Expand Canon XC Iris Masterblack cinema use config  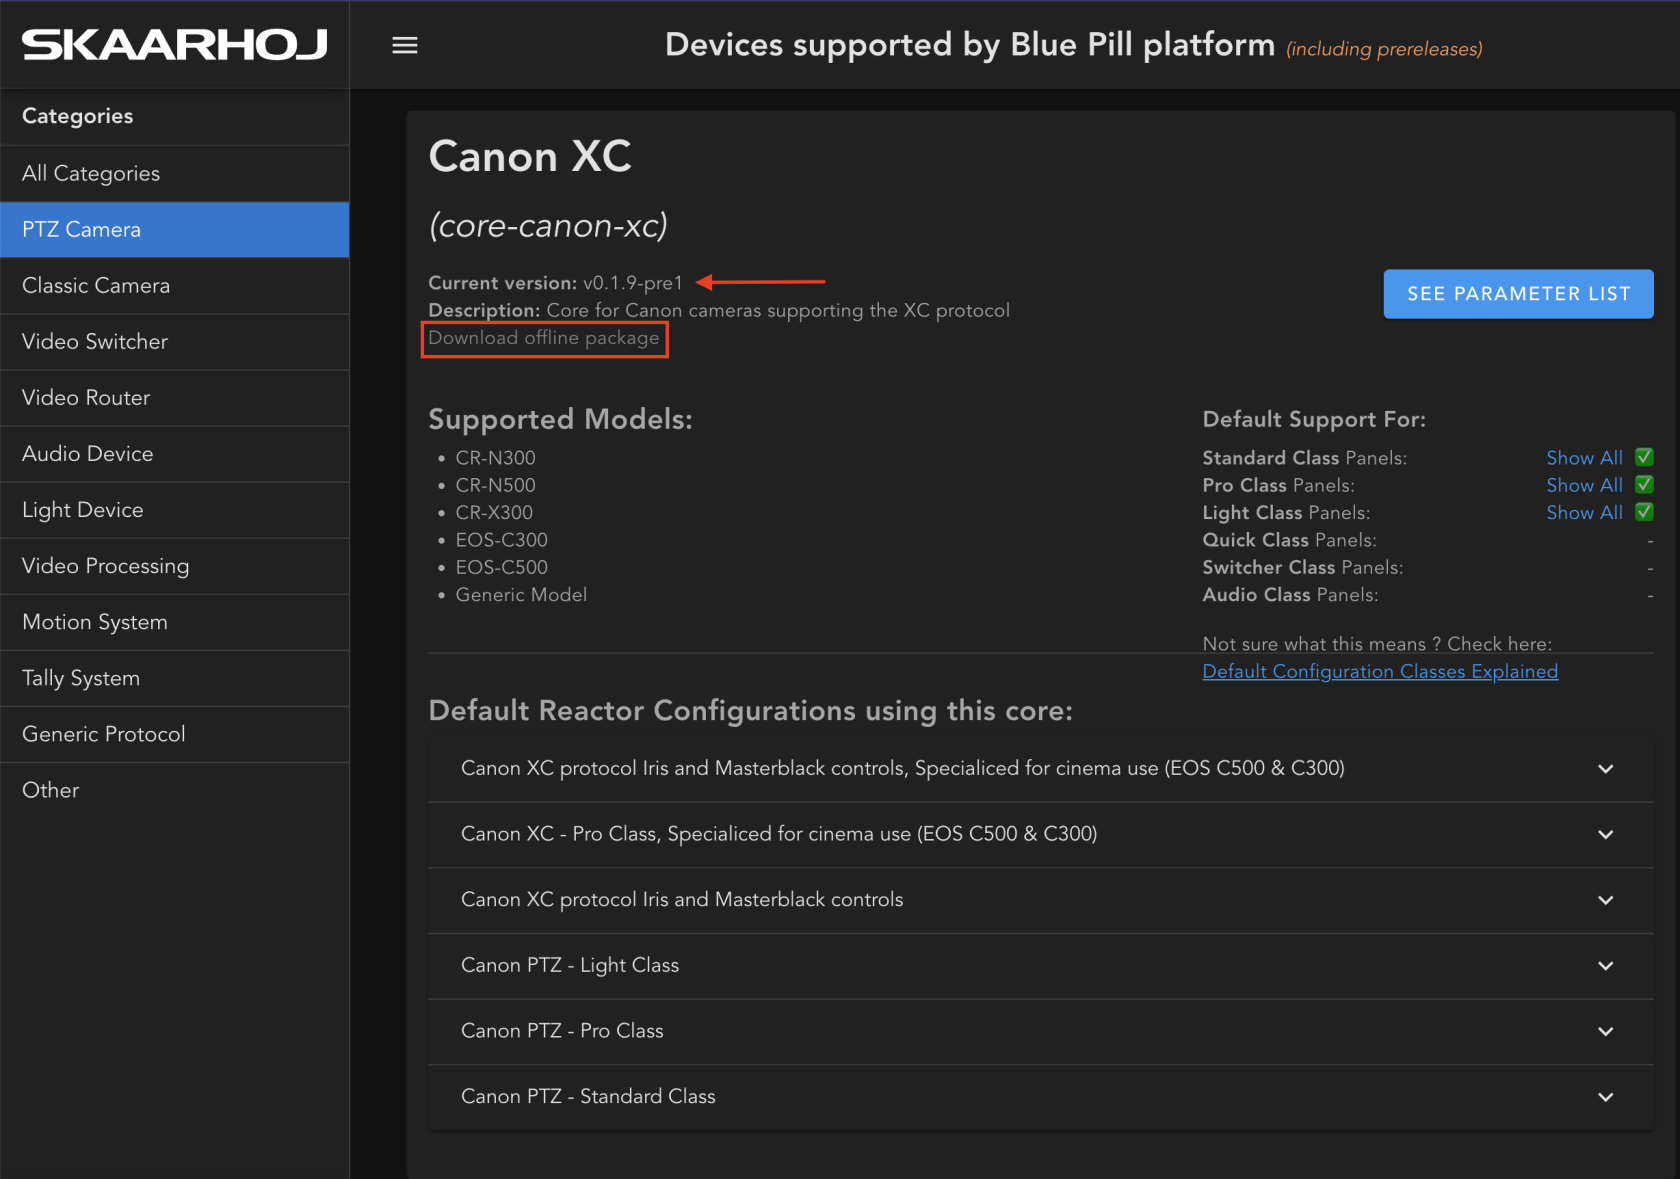tap(1040, 768)
